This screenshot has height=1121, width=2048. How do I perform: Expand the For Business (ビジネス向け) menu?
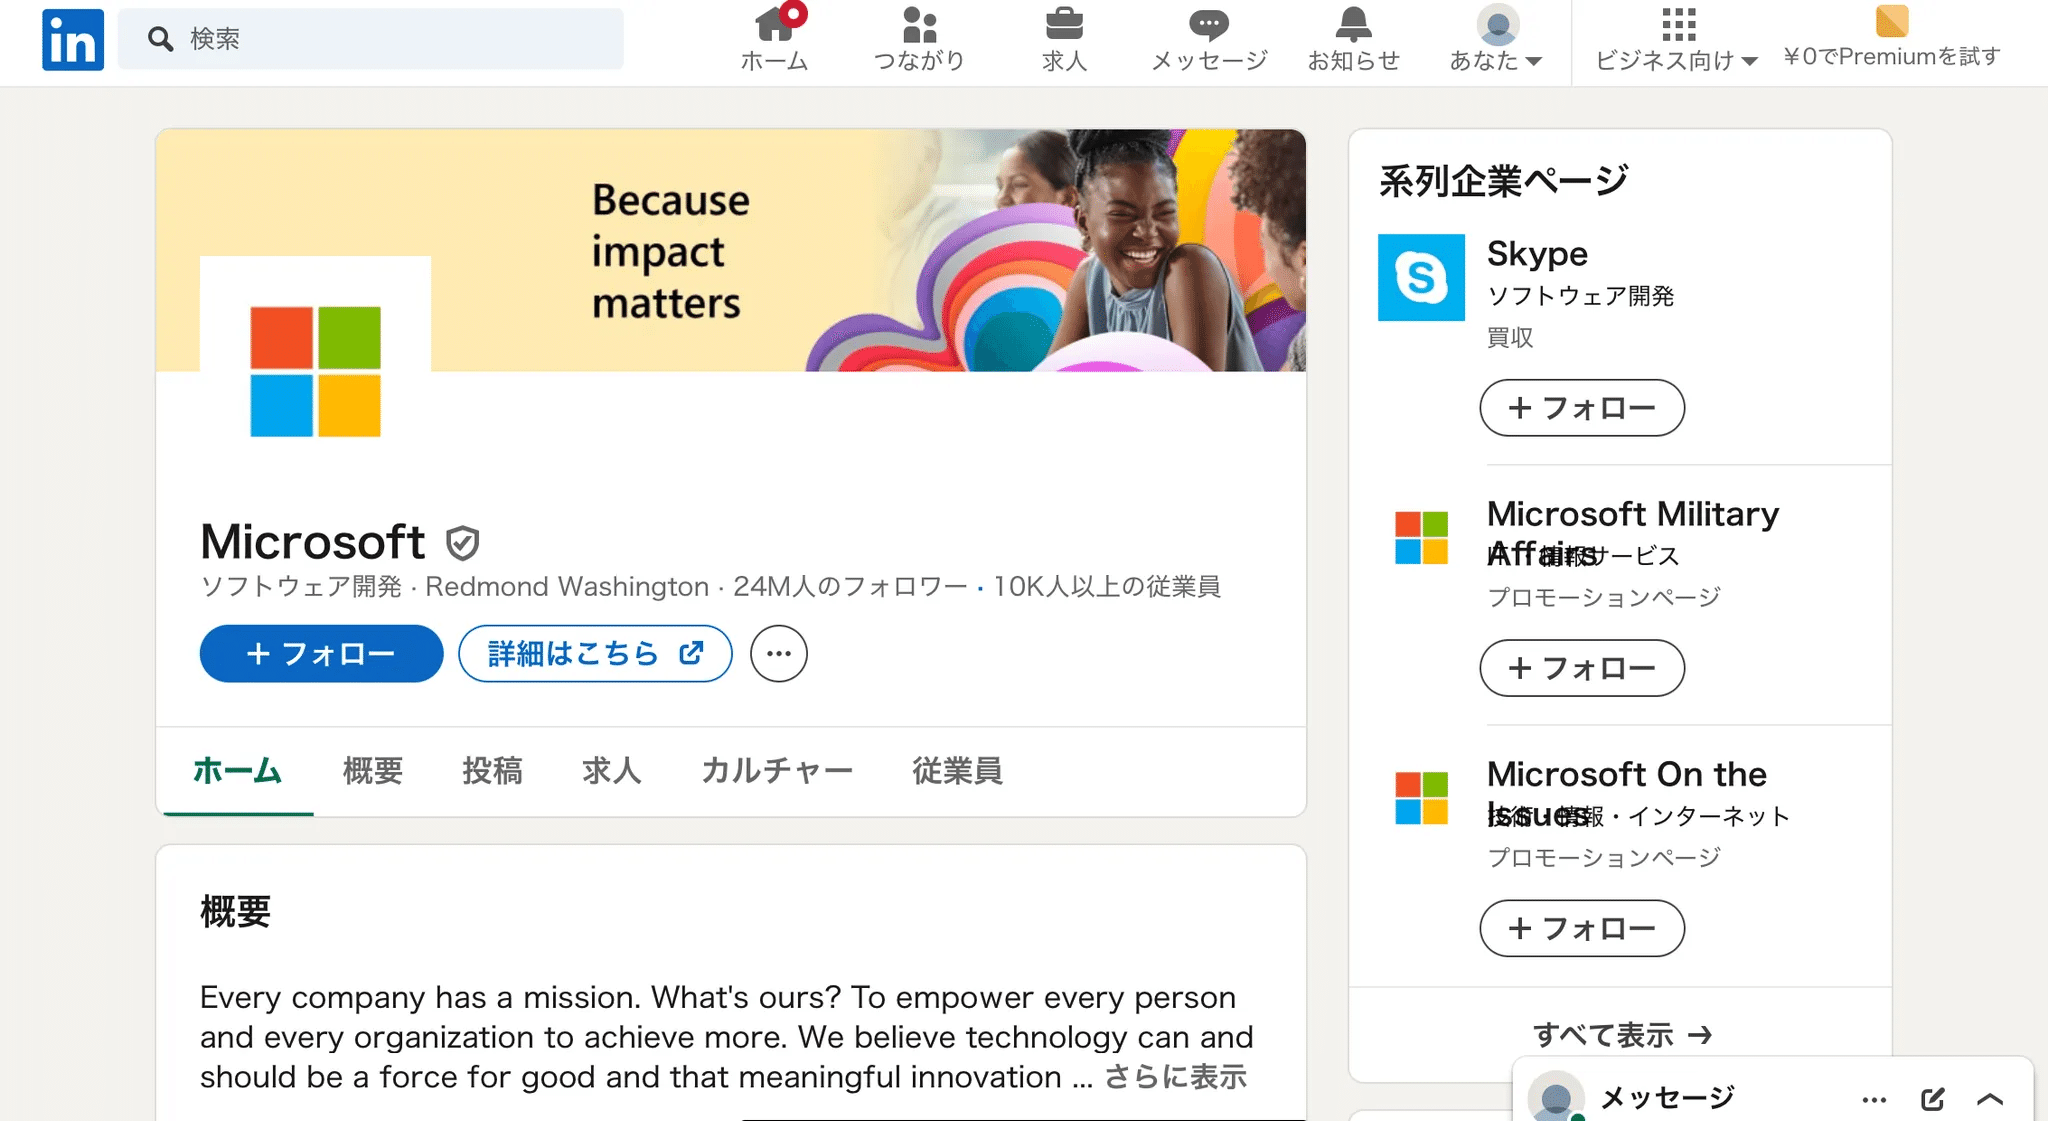tap(1677, 40)
